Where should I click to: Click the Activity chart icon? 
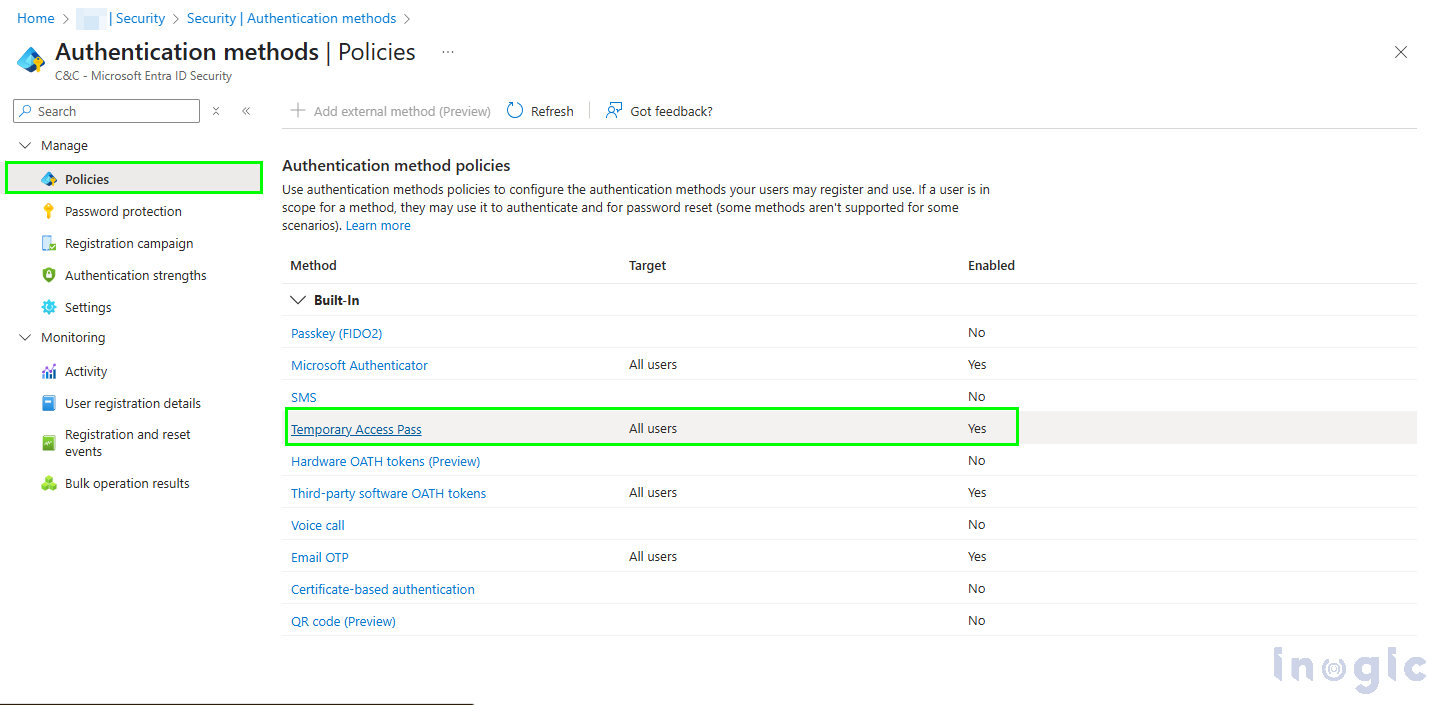[x=48, y=371]
